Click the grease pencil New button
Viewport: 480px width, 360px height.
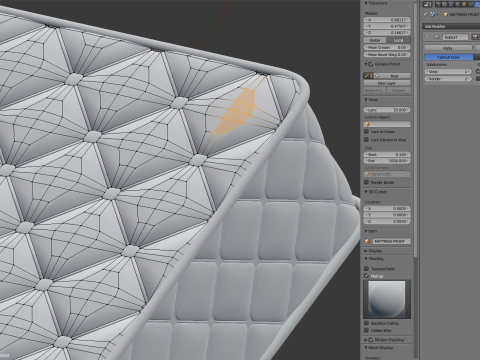[x=392, y=76]
